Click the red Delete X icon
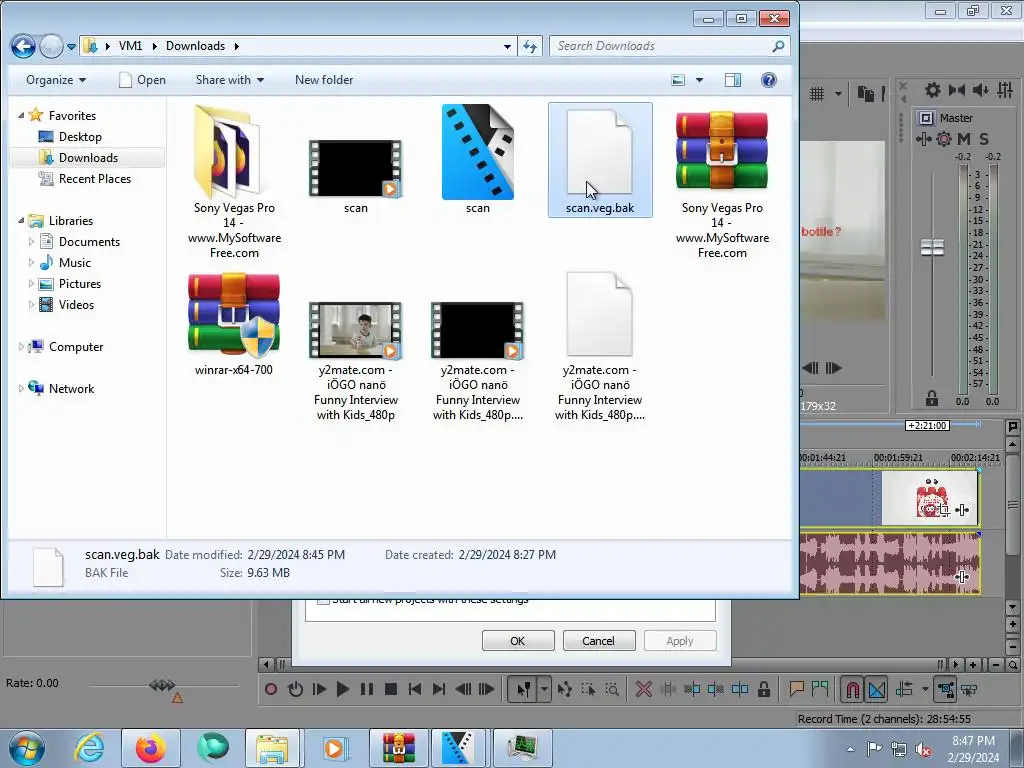Screen dimensions: 1024x768 643,689
